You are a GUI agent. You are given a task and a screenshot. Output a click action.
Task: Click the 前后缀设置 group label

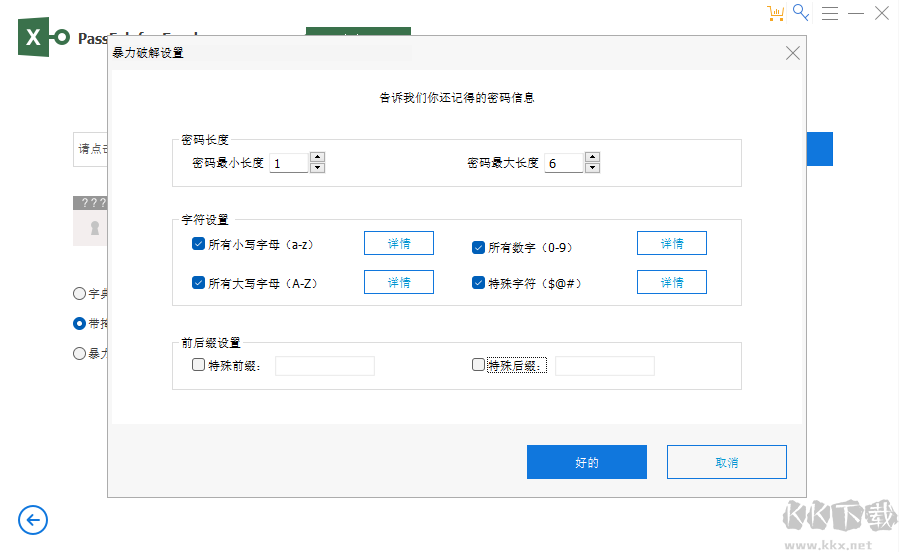pyautogui.click(x=211, y=343)
